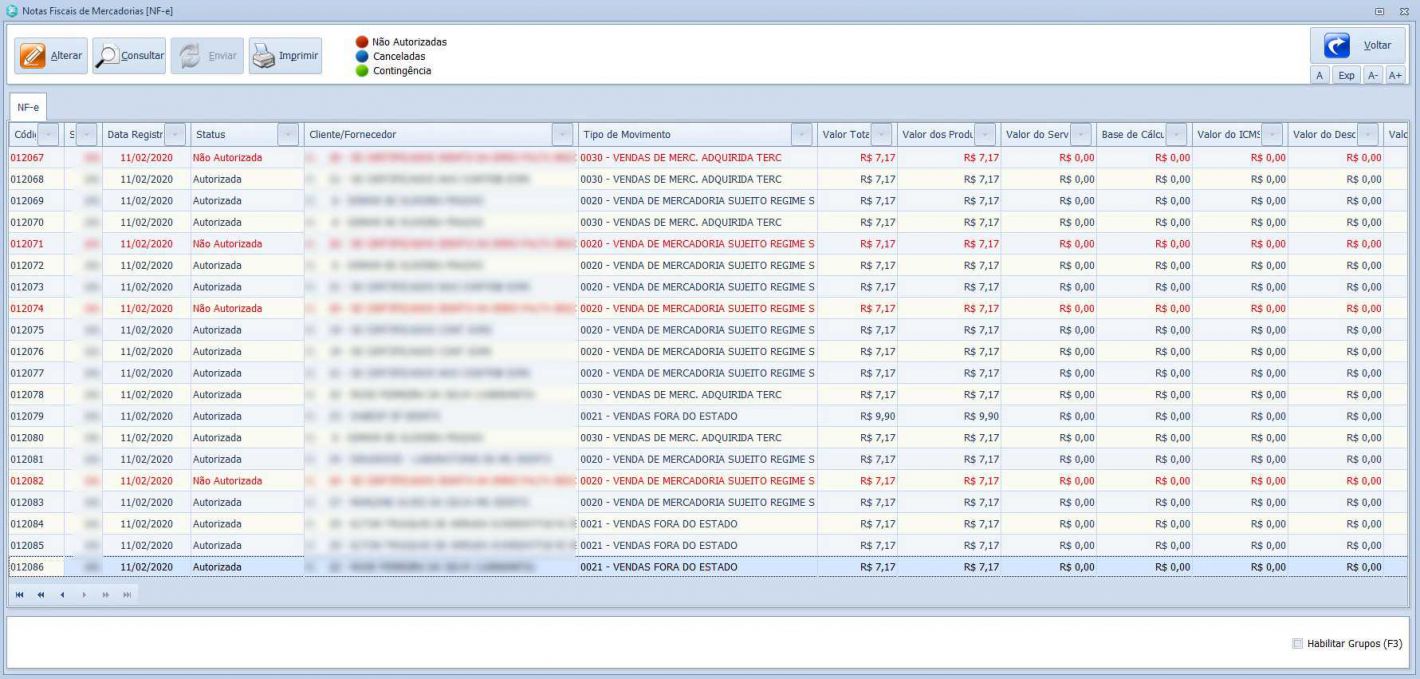
Task: Click the Imprimir printer icon
Action: (263, 56)
